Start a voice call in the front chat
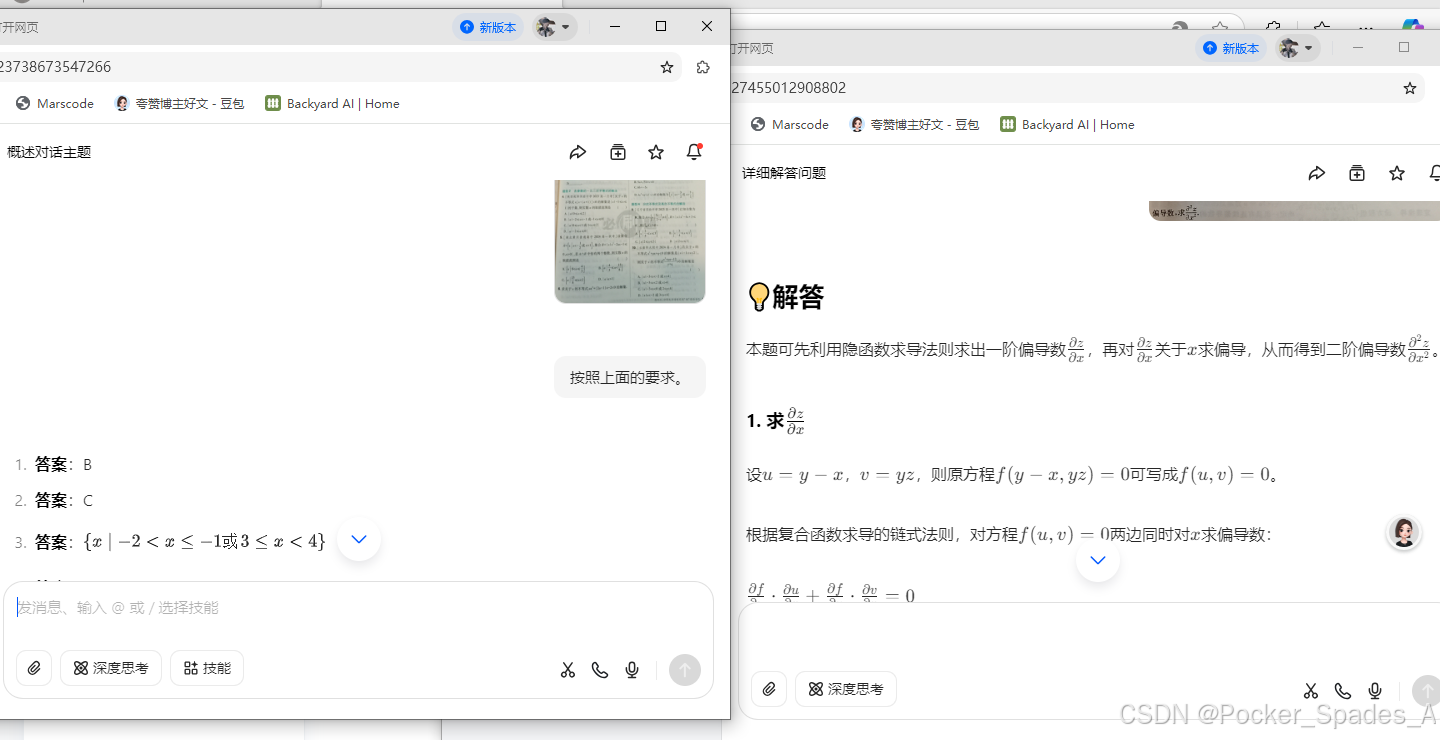 click(x=600, y=670)
